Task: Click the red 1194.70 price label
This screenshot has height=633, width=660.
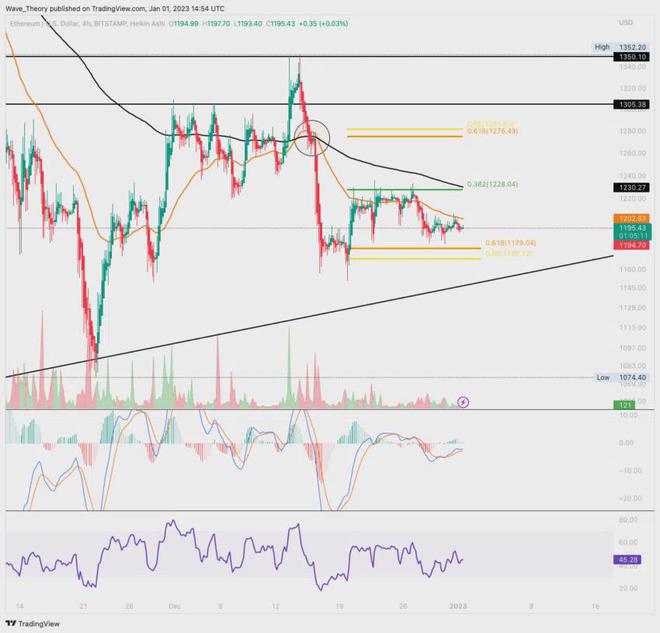Action: point(632,245)
